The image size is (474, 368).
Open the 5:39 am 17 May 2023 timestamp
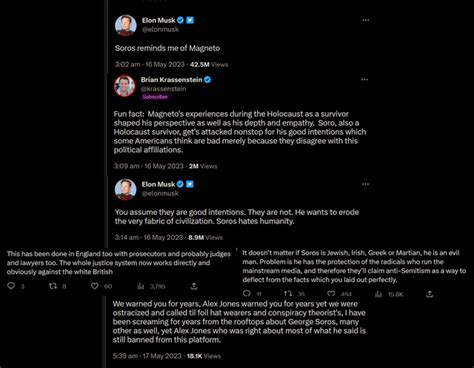[147, 356]
